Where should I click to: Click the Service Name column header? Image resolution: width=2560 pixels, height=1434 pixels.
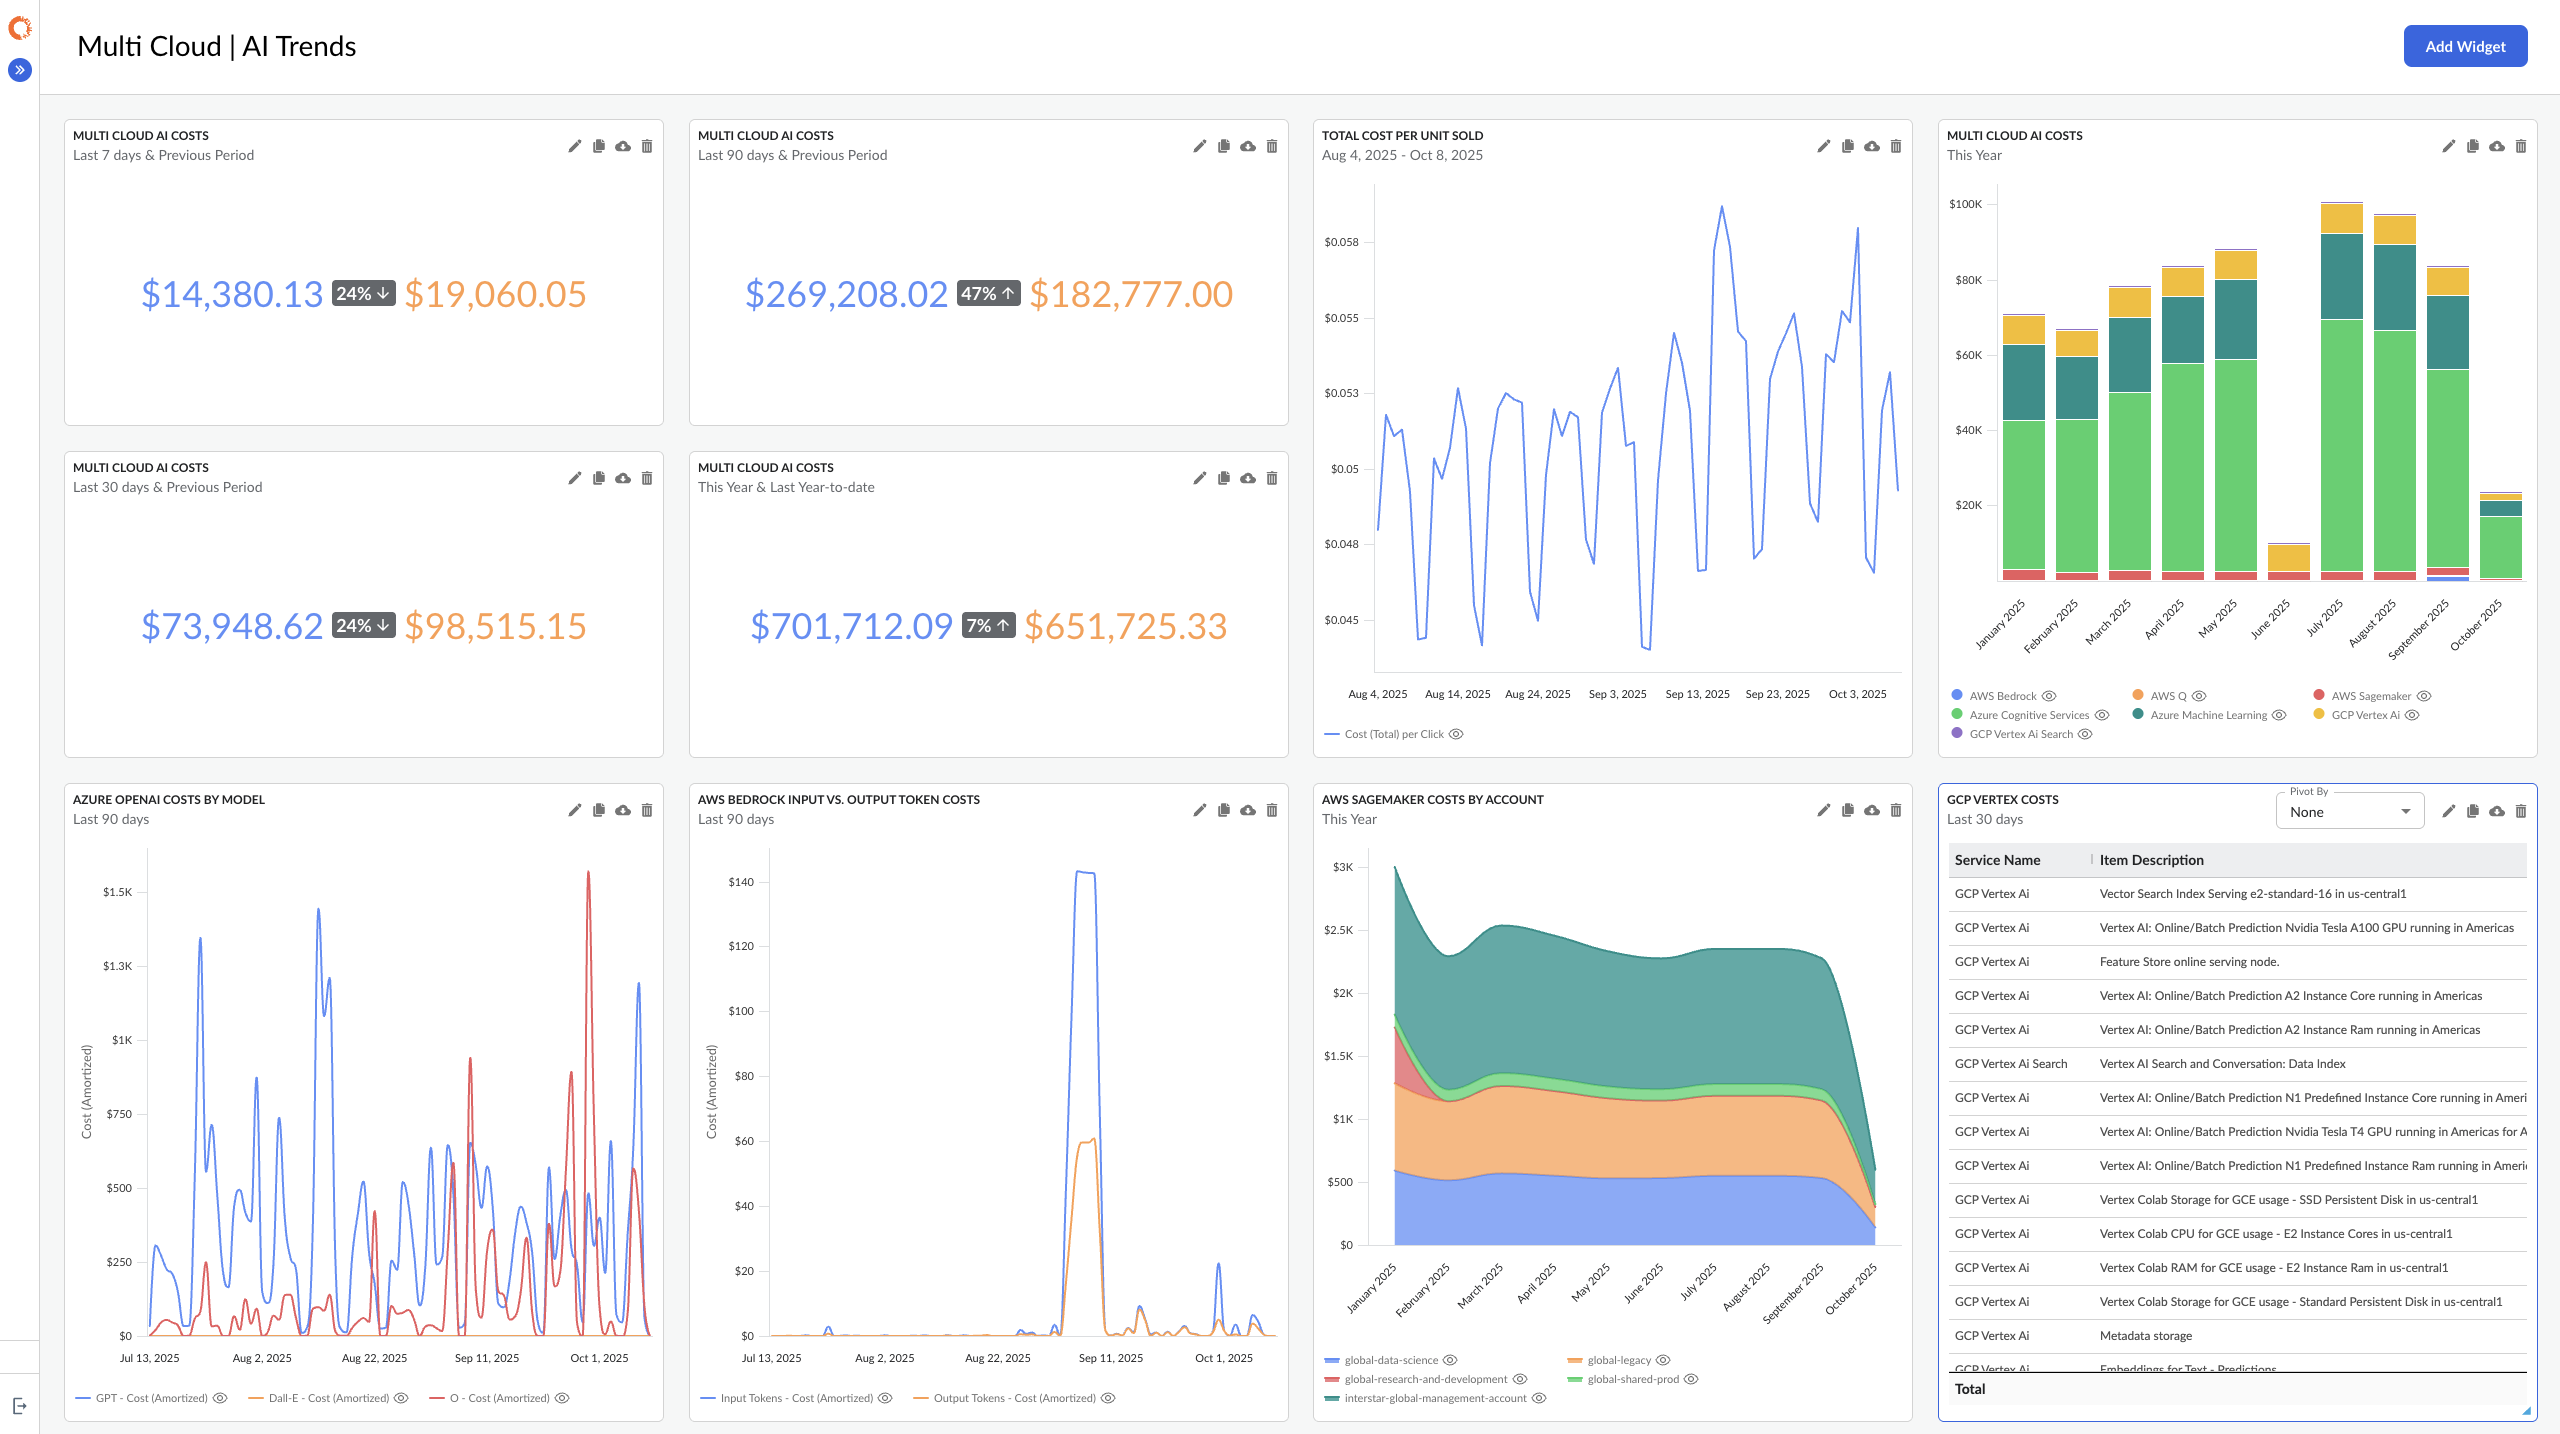pos(1997,860)
